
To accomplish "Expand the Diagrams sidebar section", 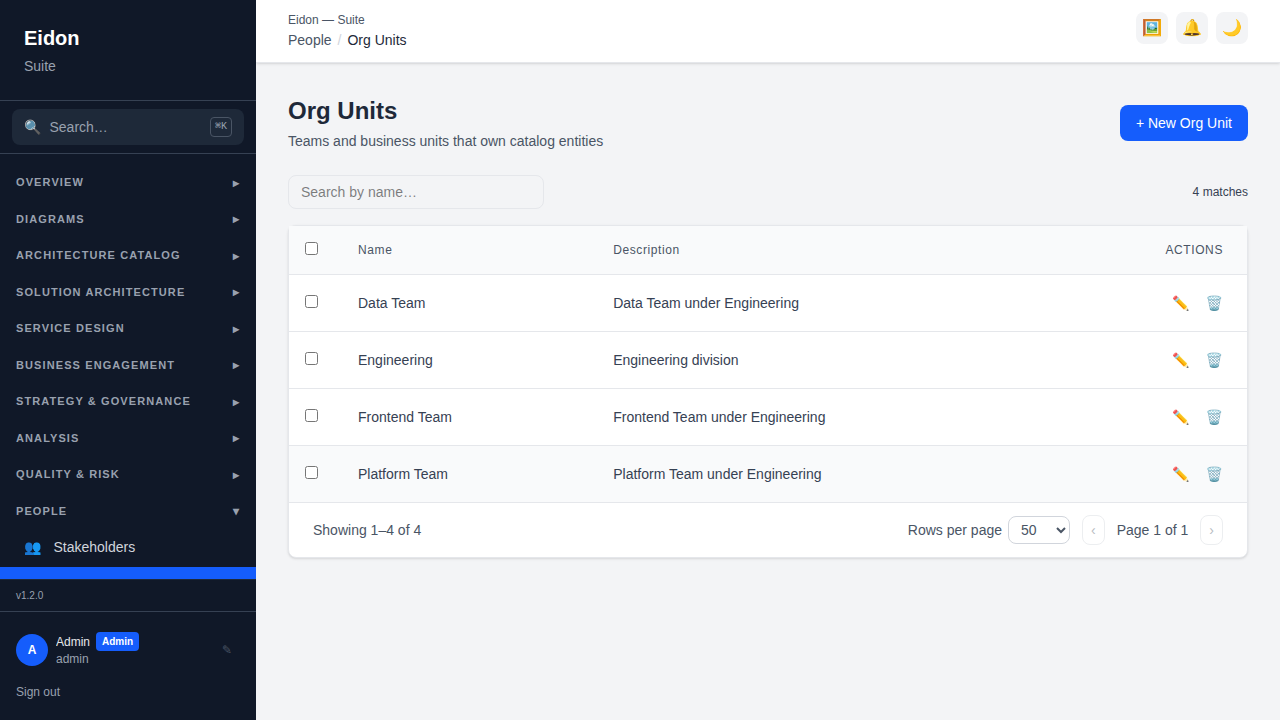I will point(128,219).
